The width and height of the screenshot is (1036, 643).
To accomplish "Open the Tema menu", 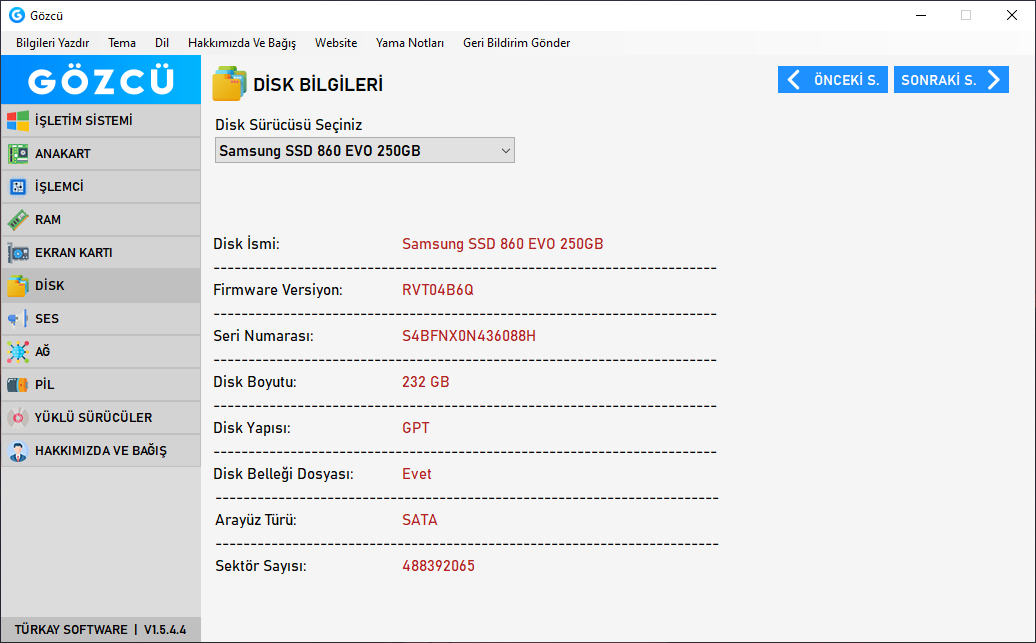I will (x=122, y=43).
